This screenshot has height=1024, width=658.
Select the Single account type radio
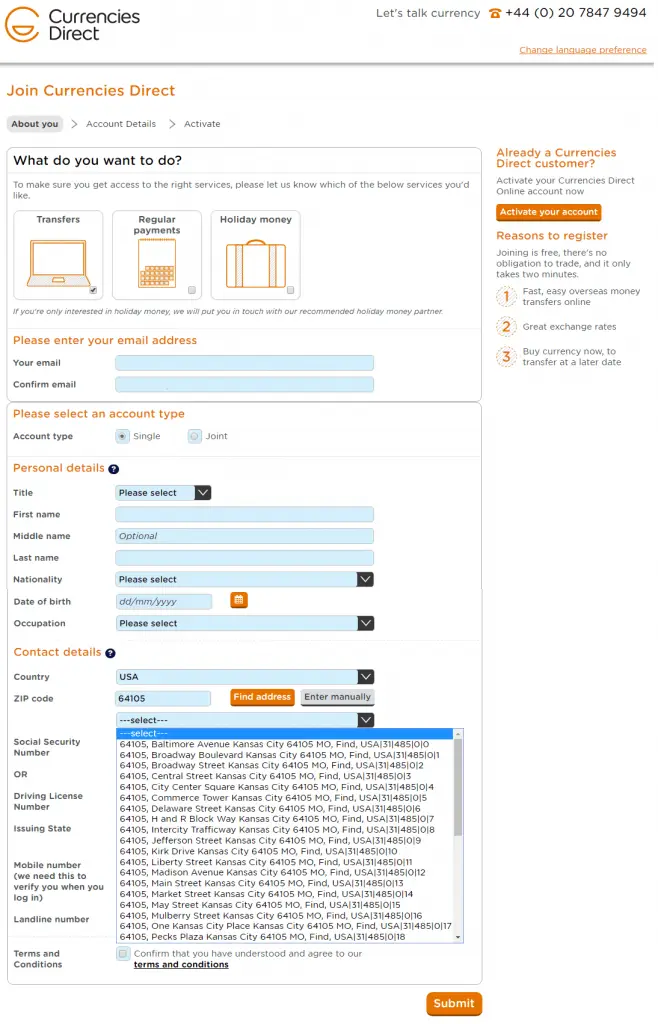point(122,436)
